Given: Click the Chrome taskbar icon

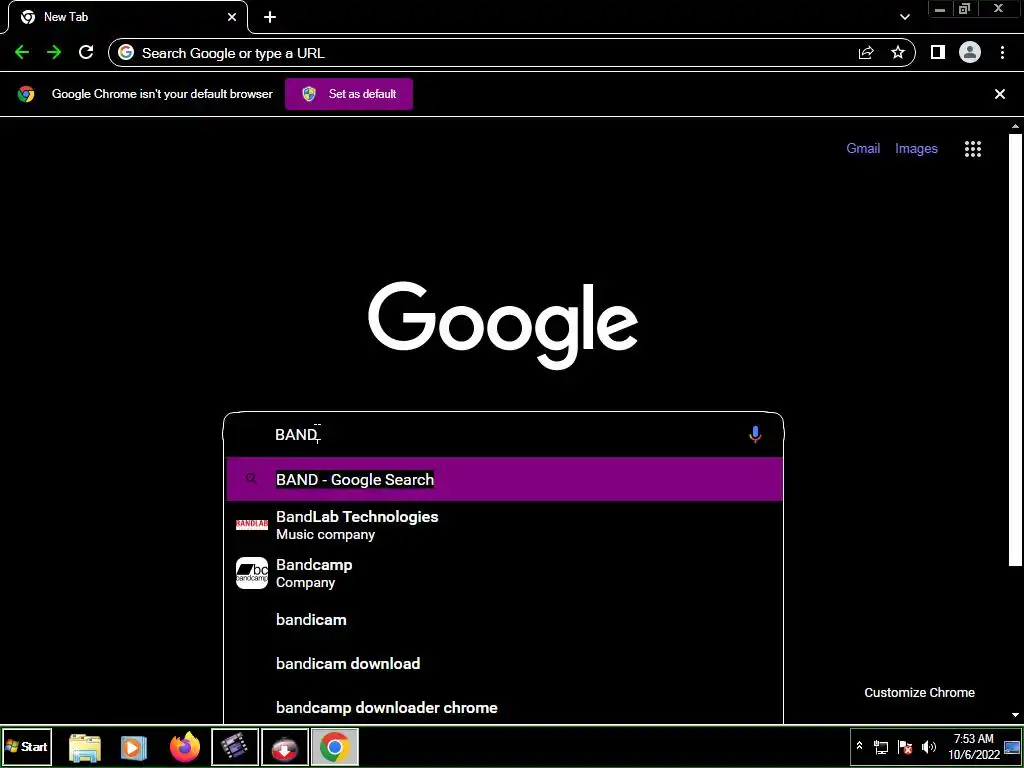Looking at the screenshot, I should [x=334, y=746].
